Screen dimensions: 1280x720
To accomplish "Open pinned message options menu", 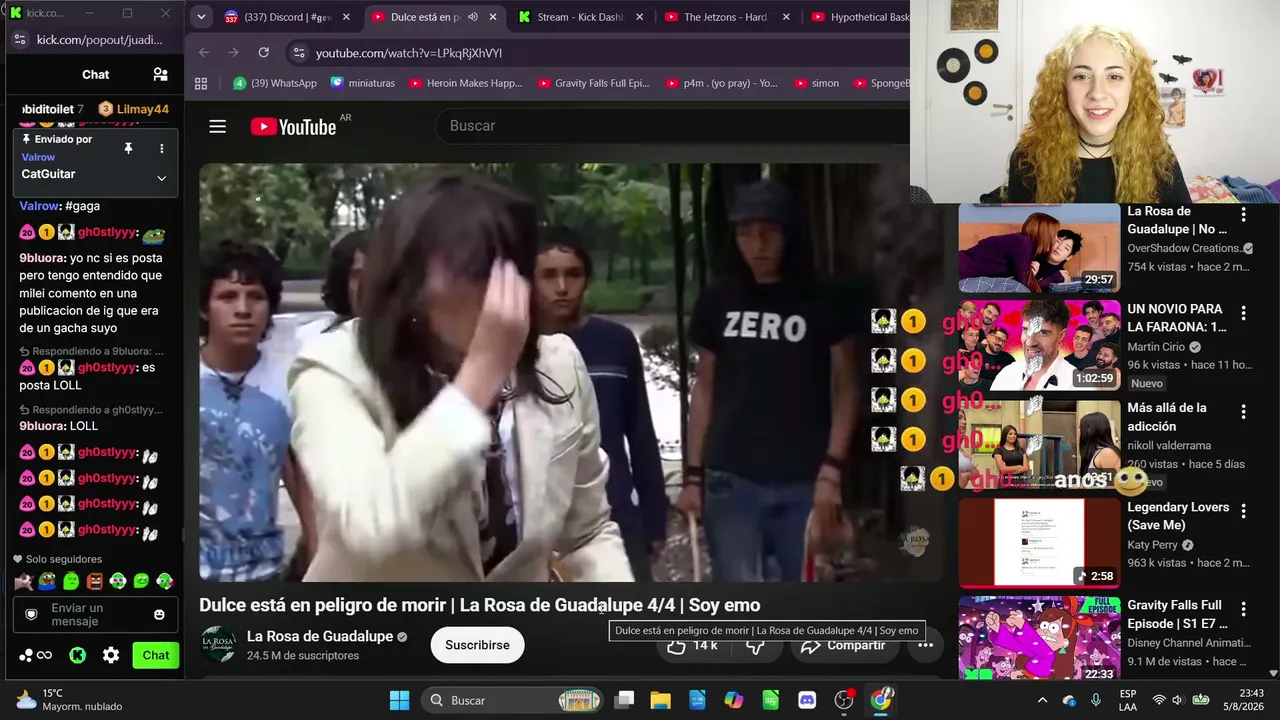I will click(161, 148).
